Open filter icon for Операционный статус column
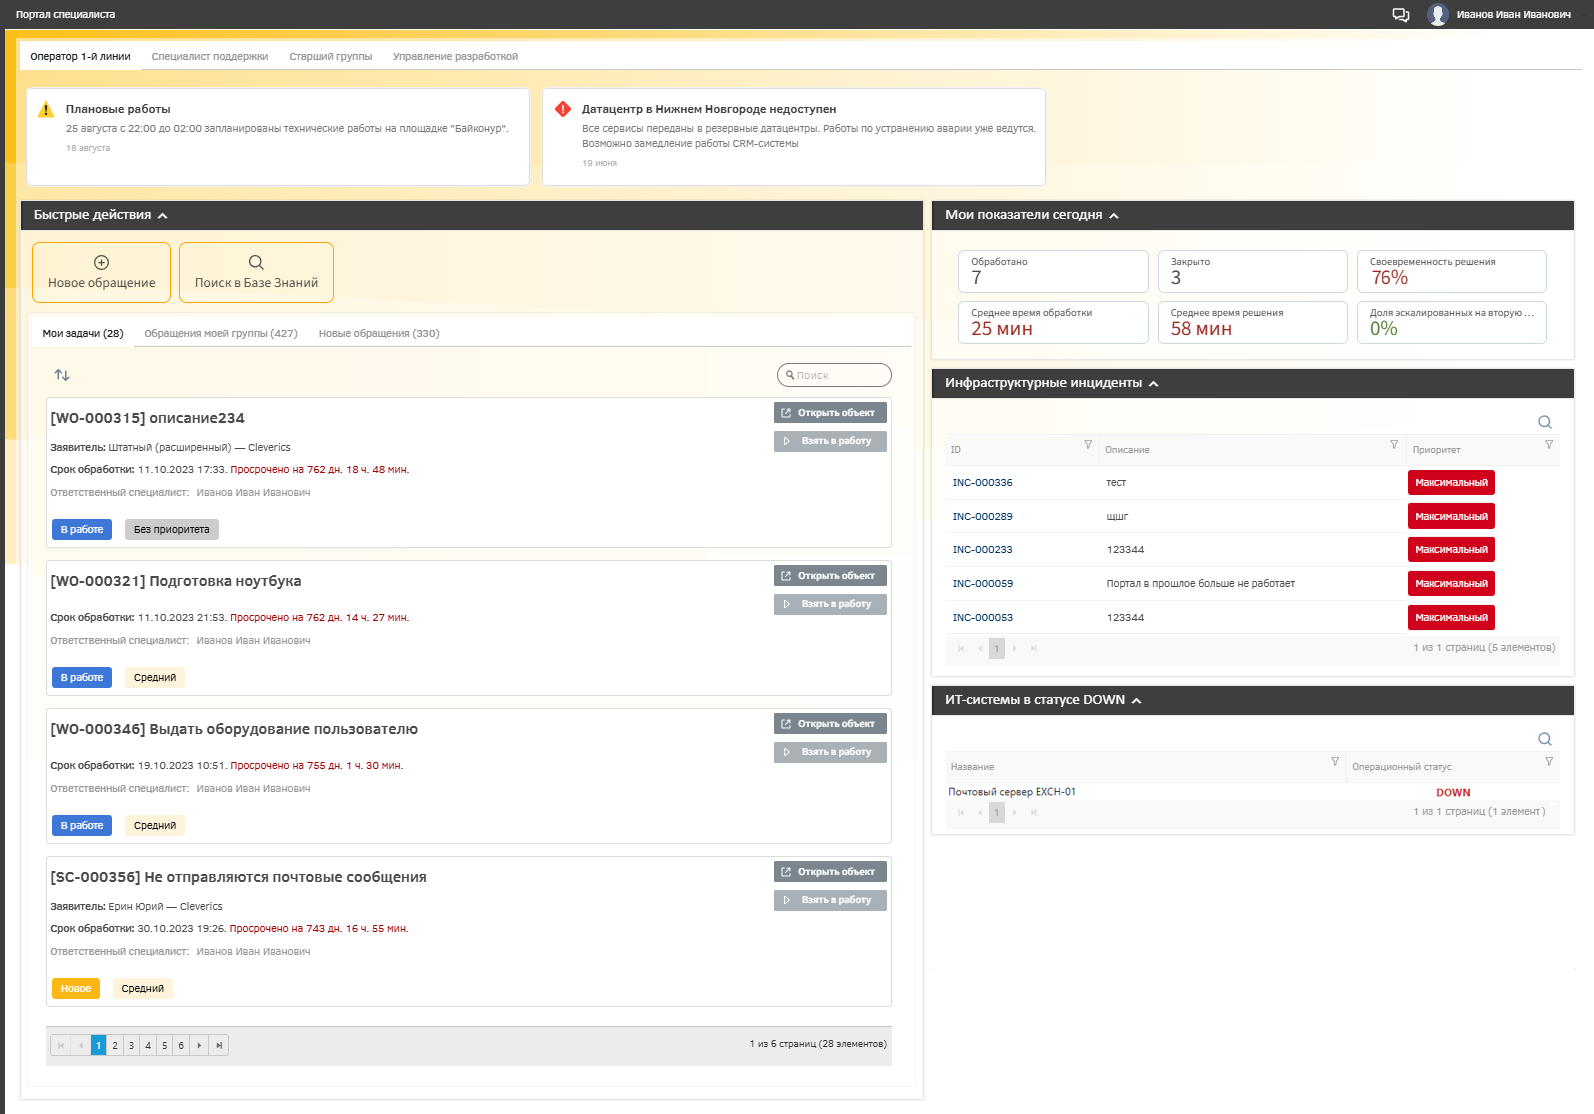Screen dimensions: 1594x1114 pyautogui.click(x=1548, y=762)
